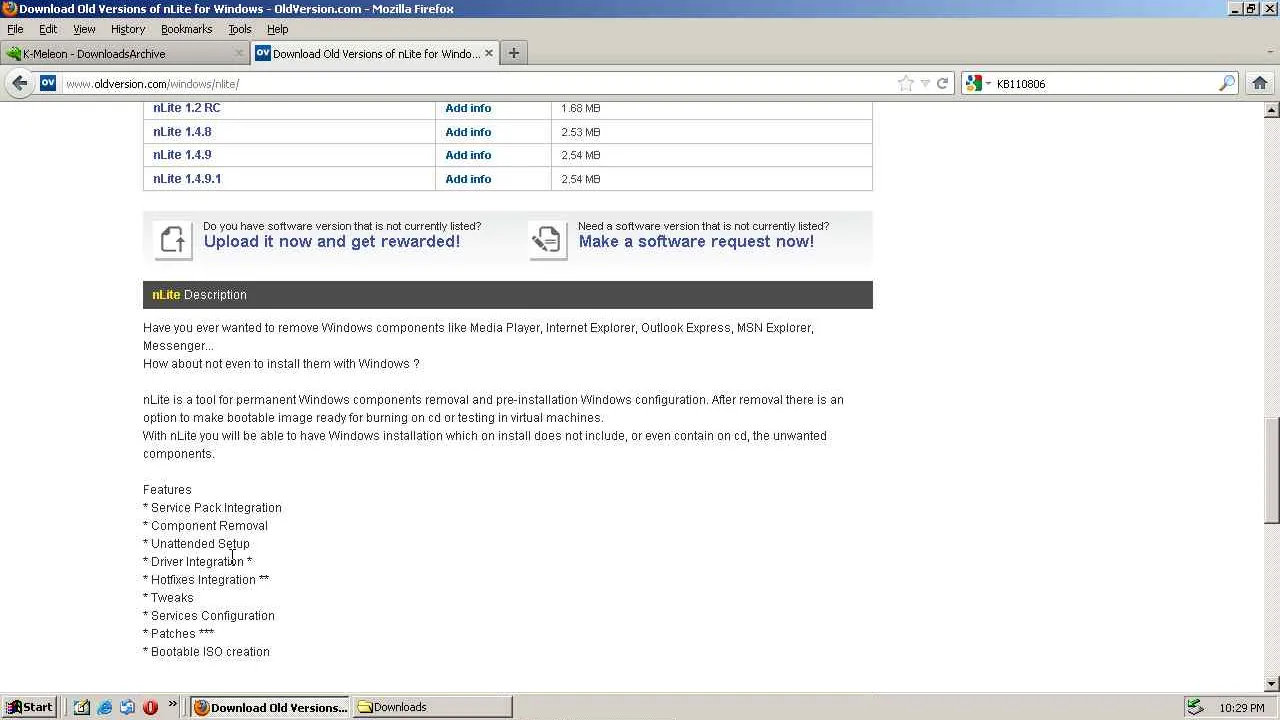Open the View menu
Screen dimensions: 1280x720
tap(84, 29)
